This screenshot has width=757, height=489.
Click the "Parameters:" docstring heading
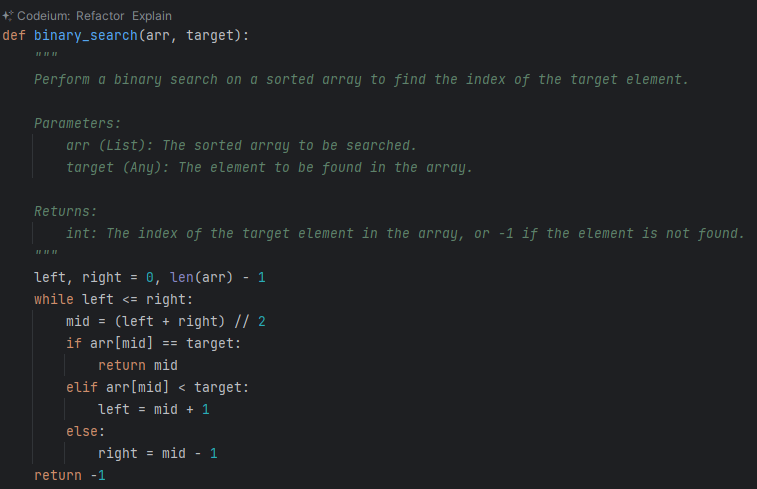point(77,123)
